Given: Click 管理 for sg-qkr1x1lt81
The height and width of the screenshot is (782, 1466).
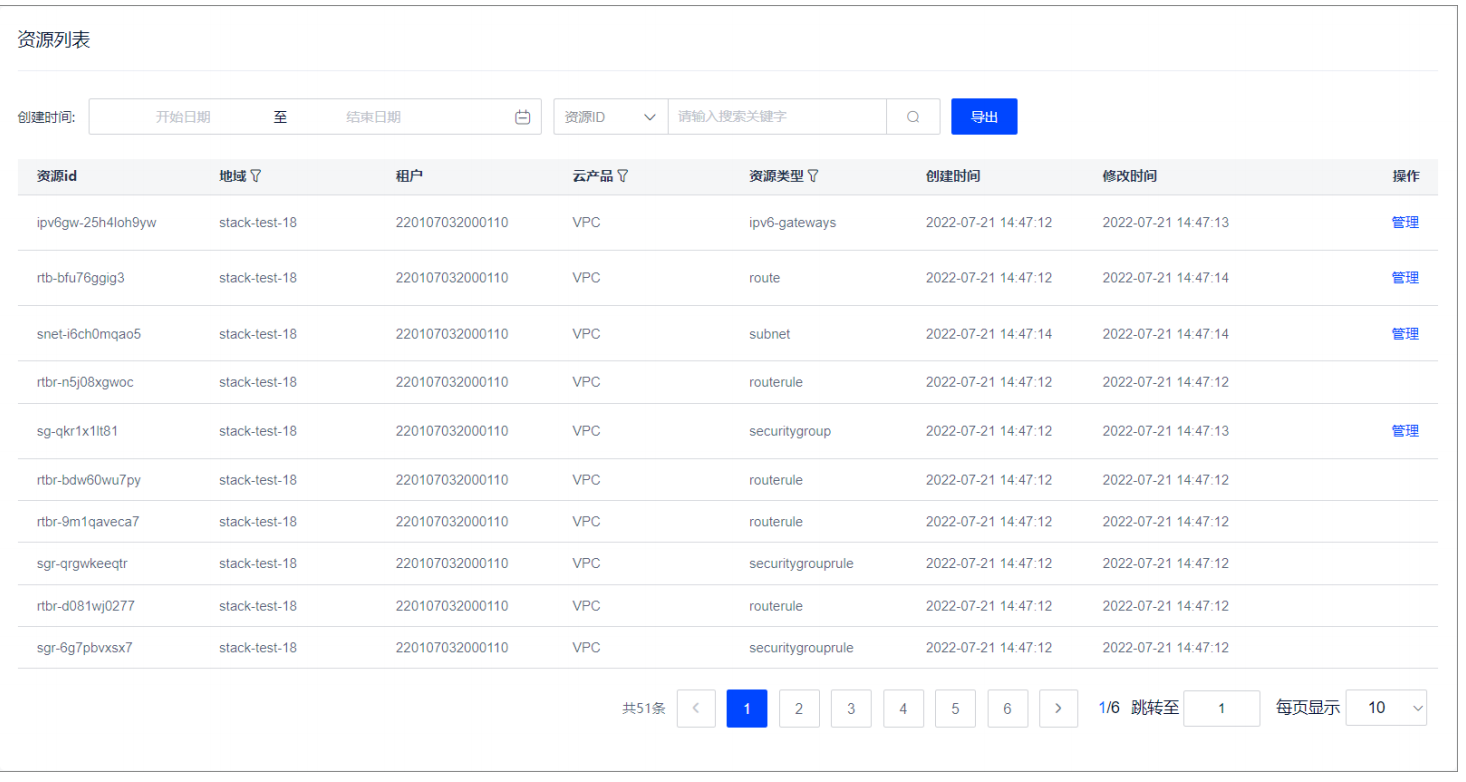Looking at the screenshot, I should point(1405,431).
